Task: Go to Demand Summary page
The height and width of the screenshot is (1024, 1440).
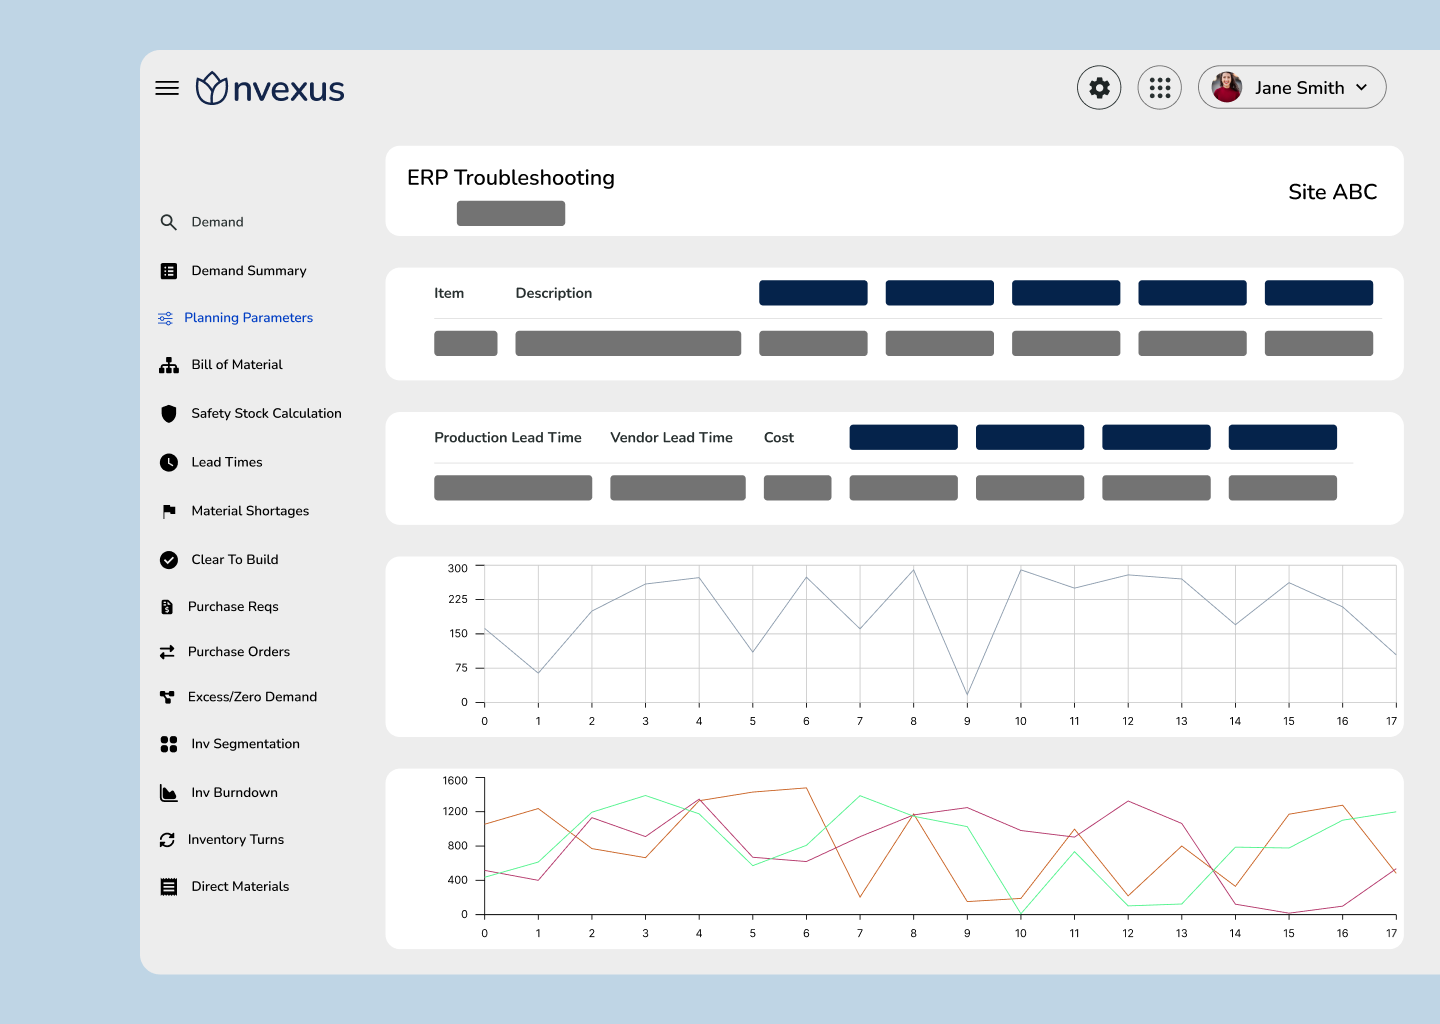Action: pyautogui.click(x=249, y=271)
